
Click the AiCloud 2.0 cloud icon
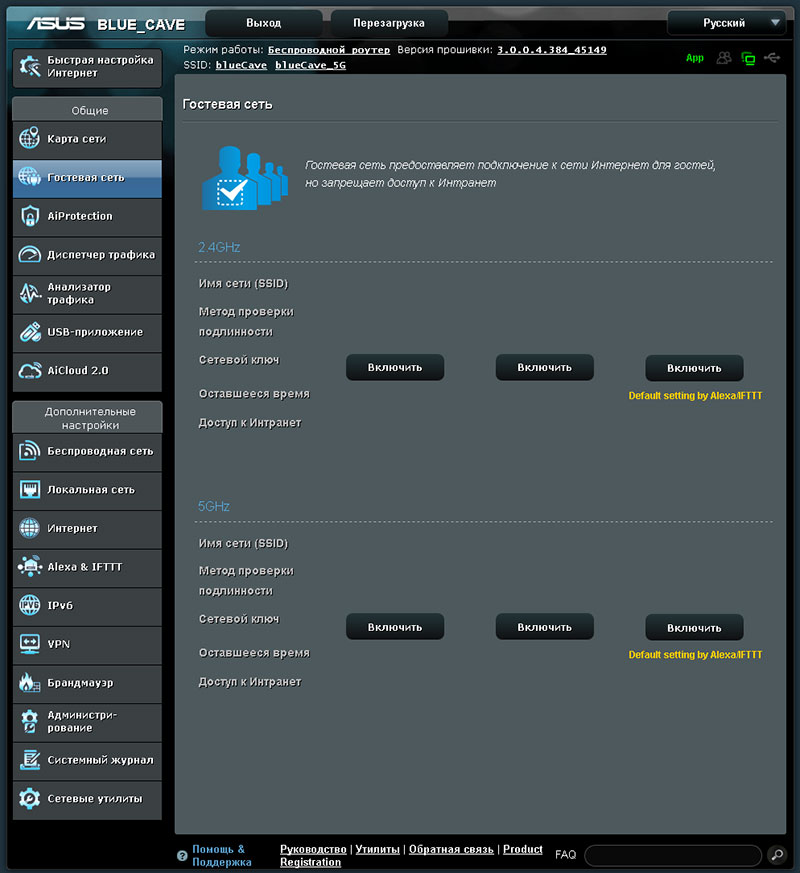30,370
